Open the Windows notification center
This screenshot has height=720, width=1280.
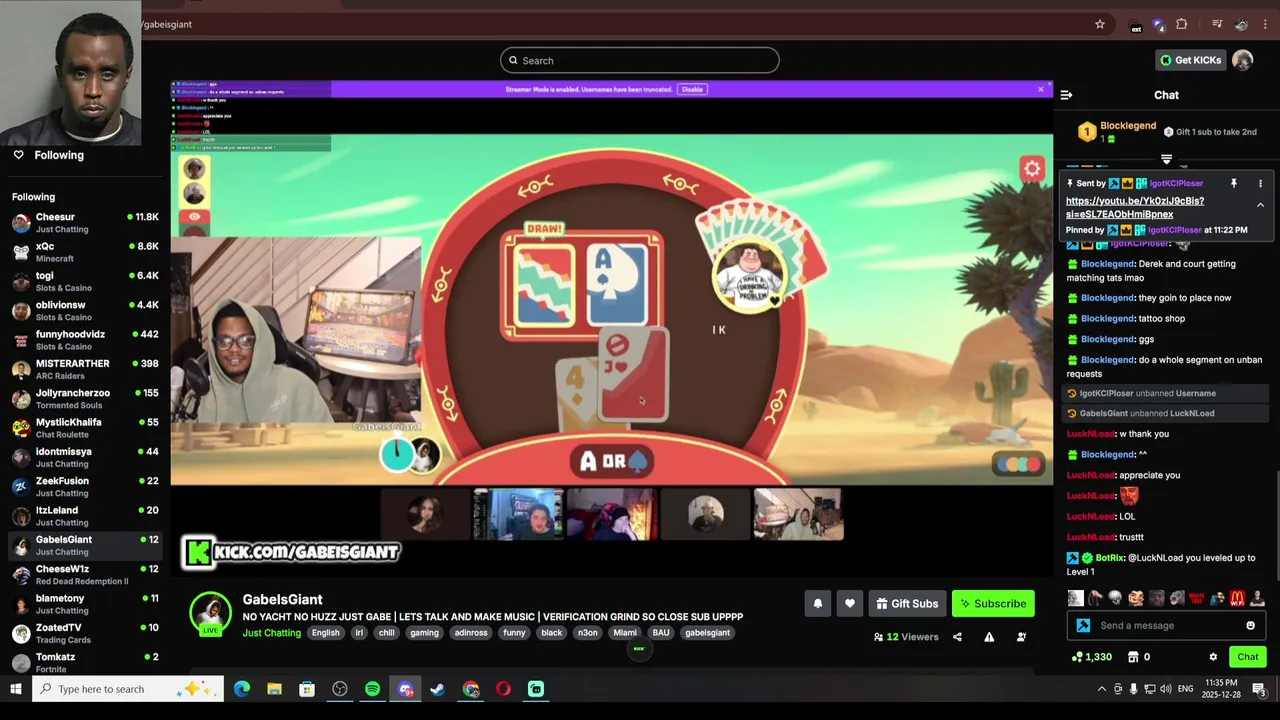[x=1258, y=689]
